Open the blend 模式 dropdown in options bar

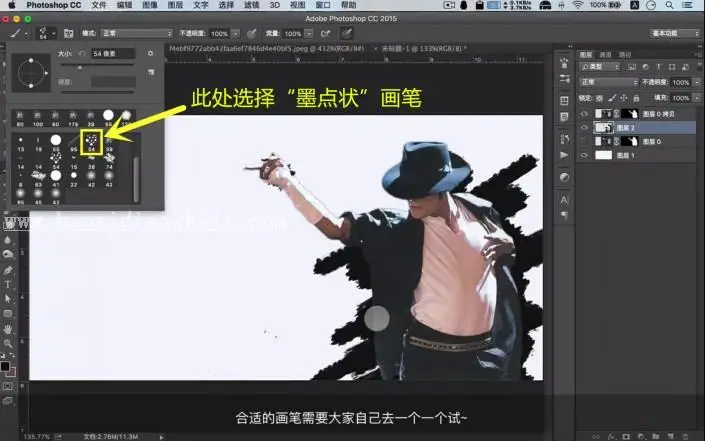pos(137,33)
